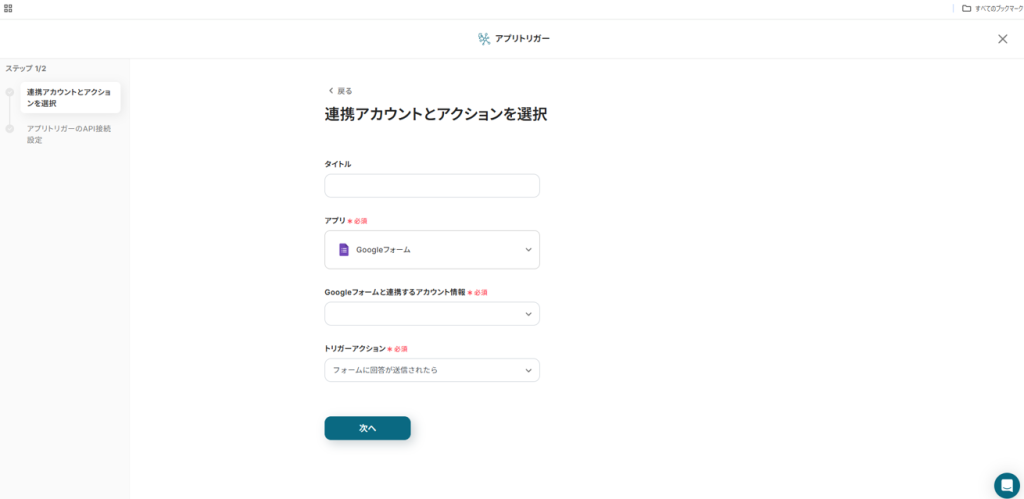Close the app trigger dialog with X
Screen dimensions: 1024x499
tap(1002, 39)
